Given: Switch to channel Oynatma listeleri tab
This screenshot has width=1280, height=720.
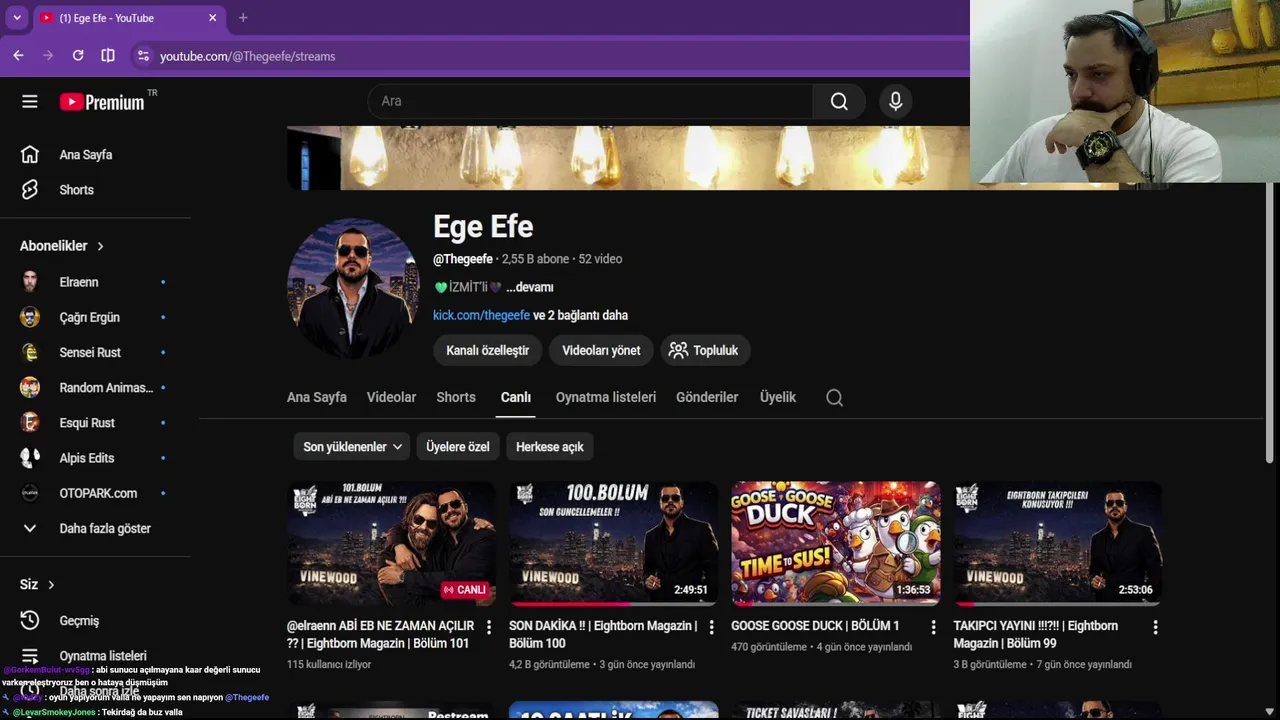Looking at the screenshot, I should coord(606,397).
